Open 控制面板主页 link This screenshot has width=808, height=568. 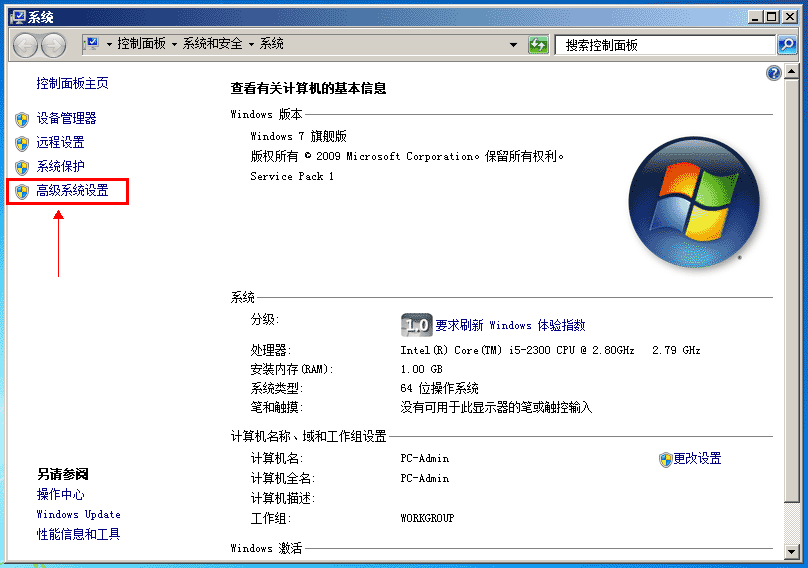point(73,83)
